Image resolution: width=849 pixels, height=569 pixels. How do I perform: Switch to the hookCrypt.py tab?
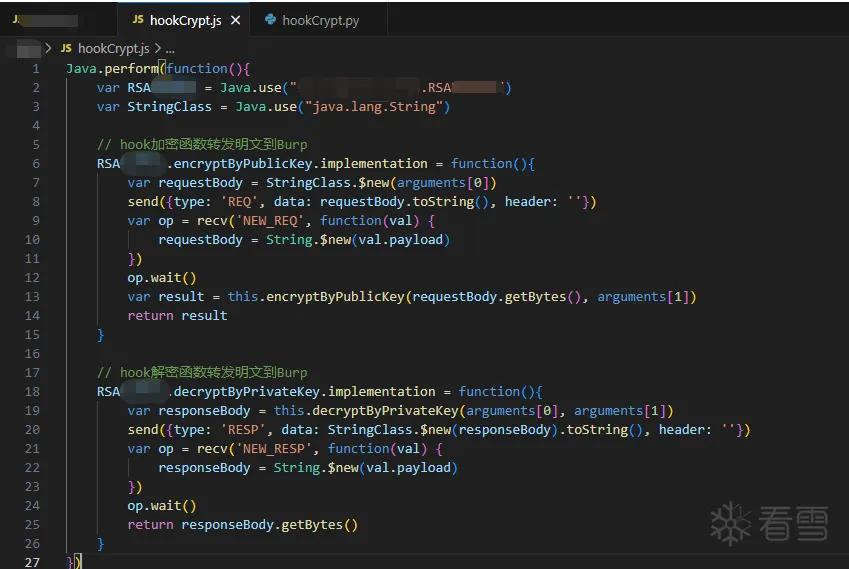click(312, 21)
